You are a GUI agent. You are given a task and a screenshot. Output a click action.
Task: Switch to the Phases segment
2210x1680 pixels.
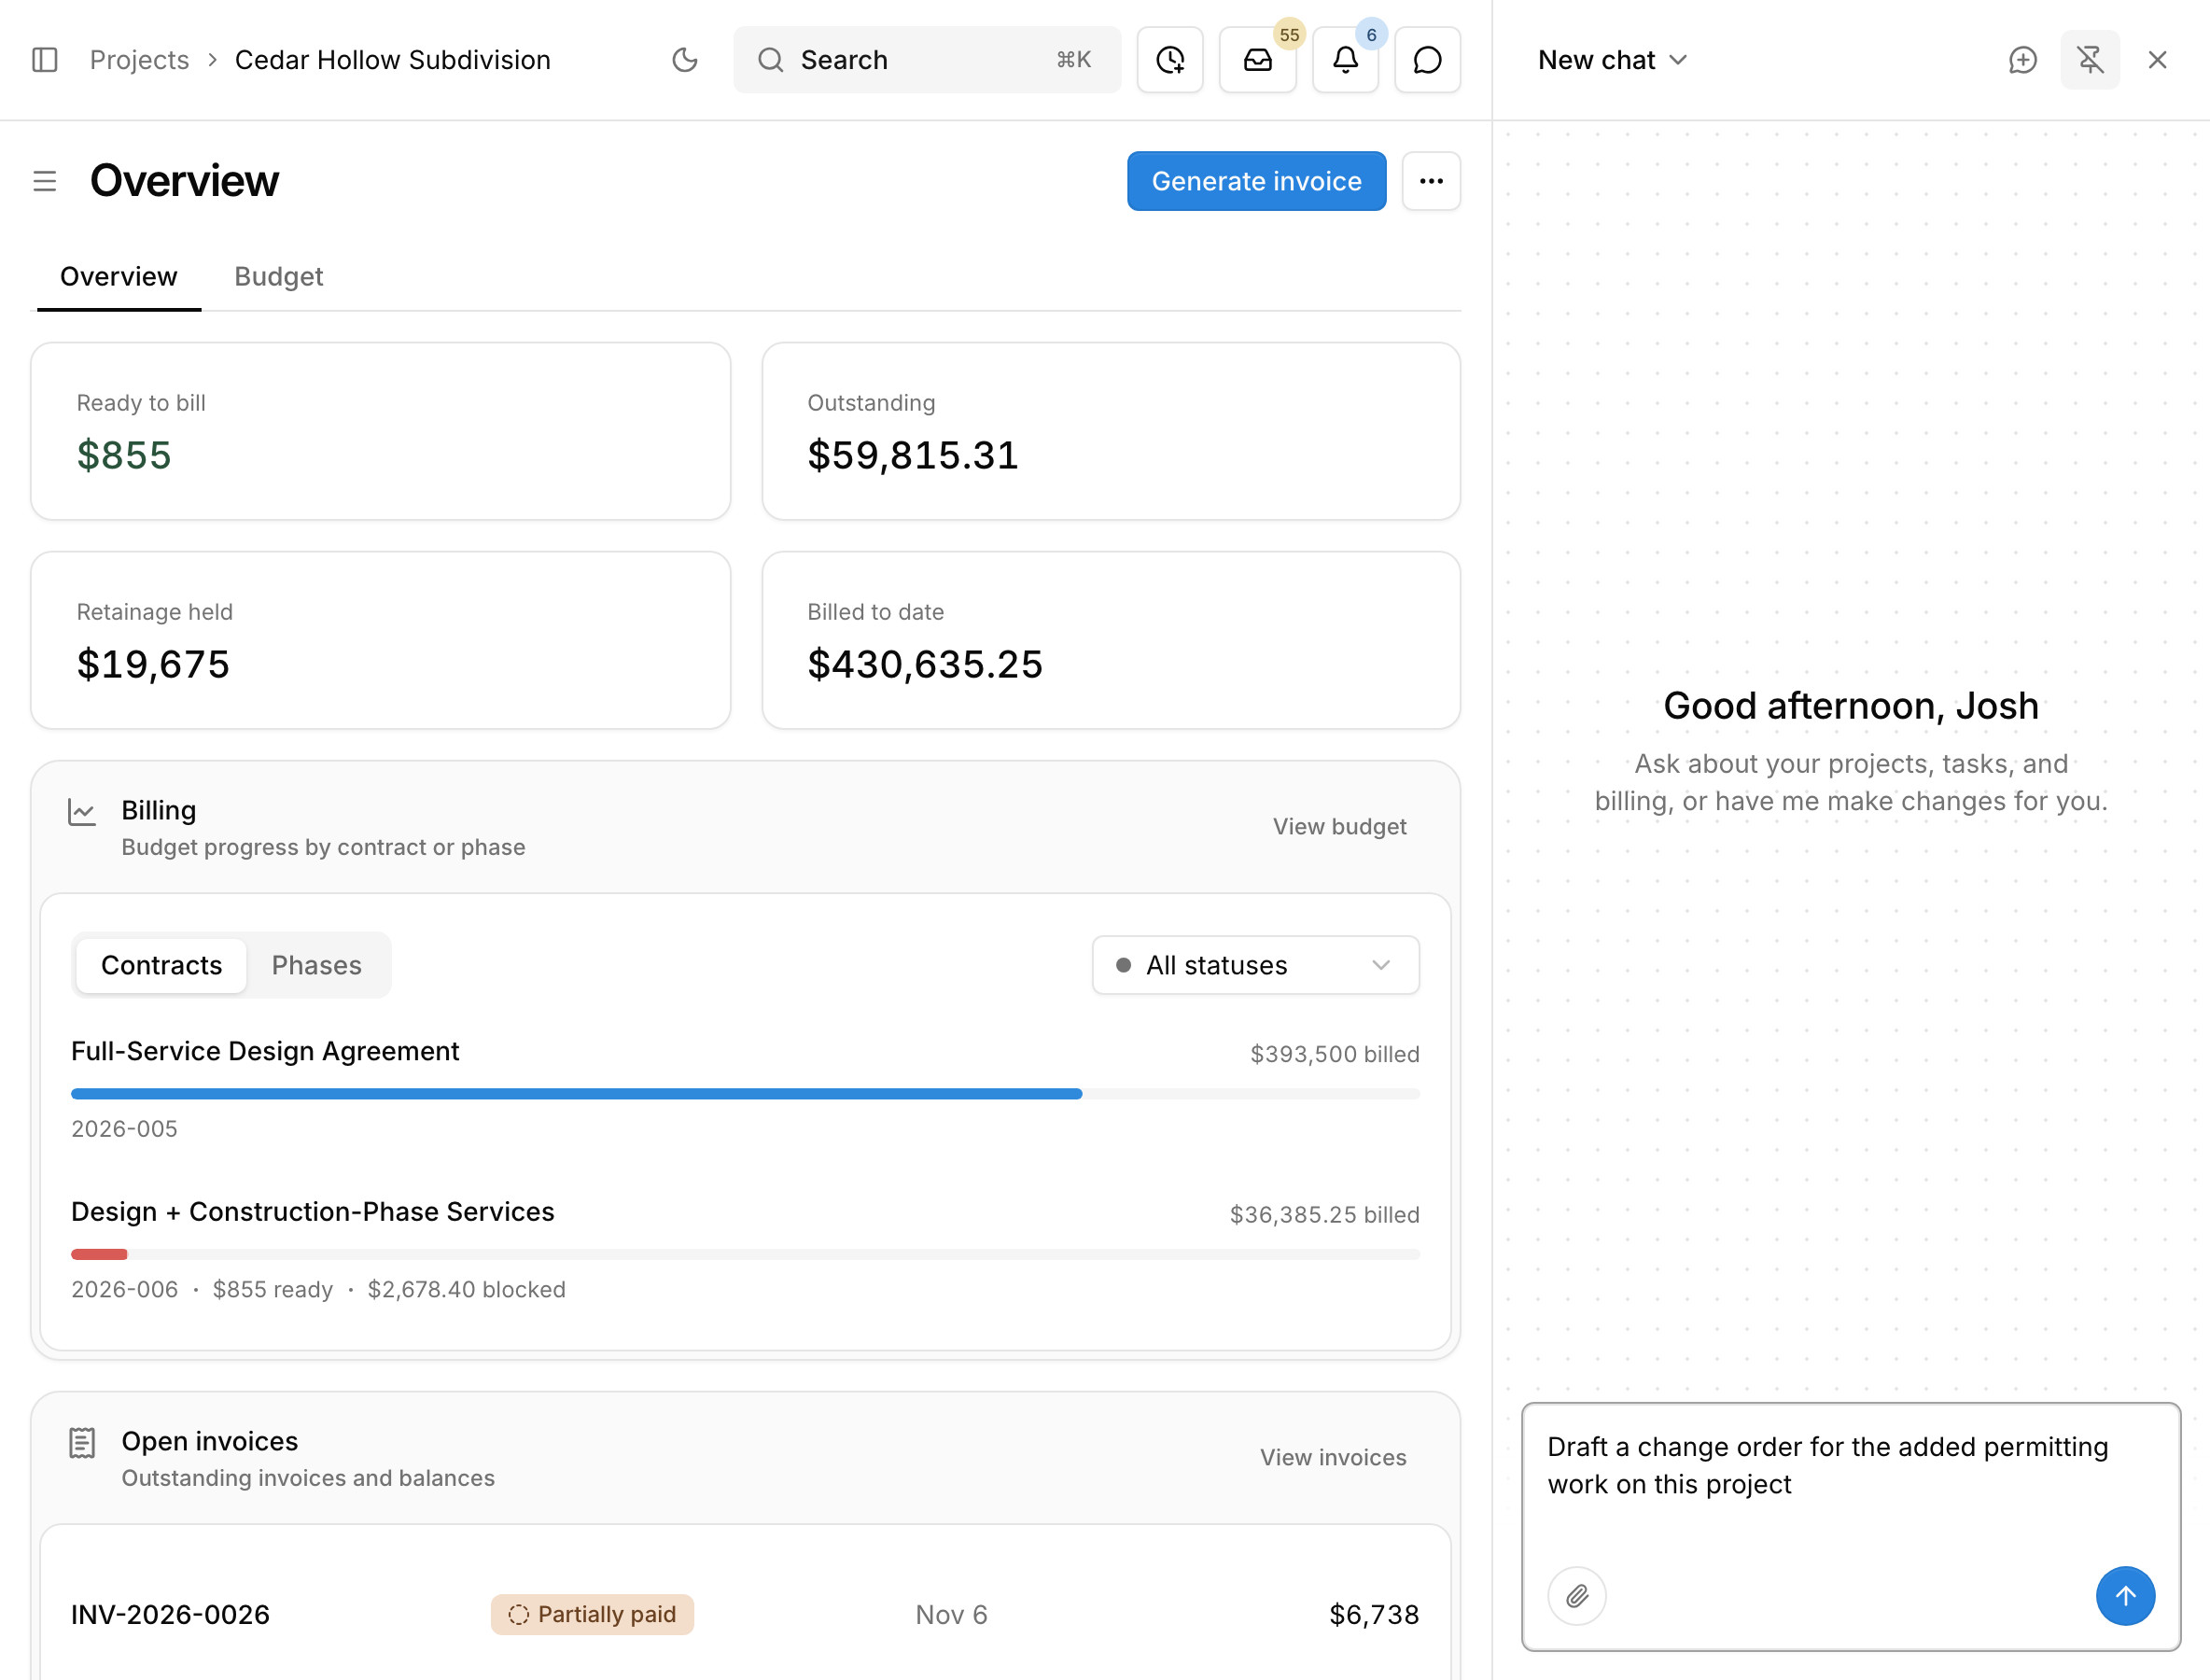point(316,965)
